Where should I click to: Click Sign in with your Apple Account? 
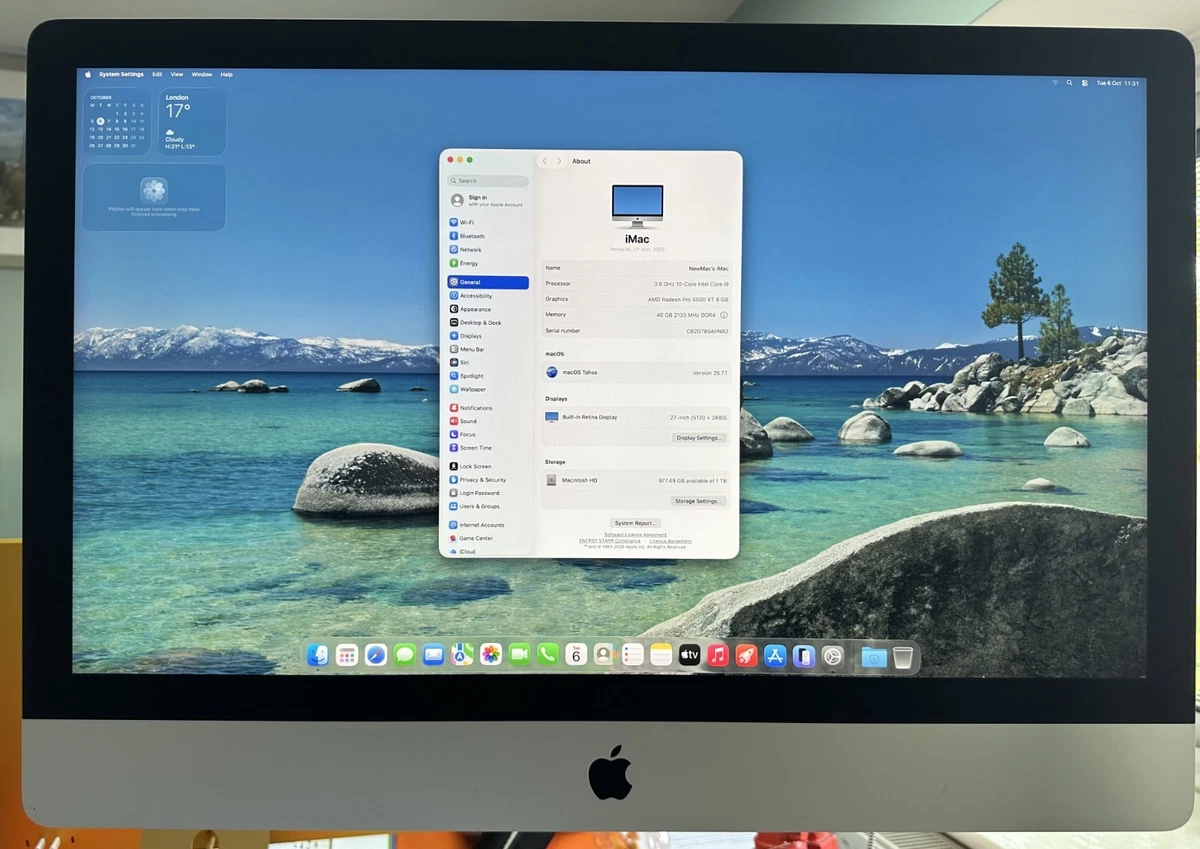click(x=488, y=200)
